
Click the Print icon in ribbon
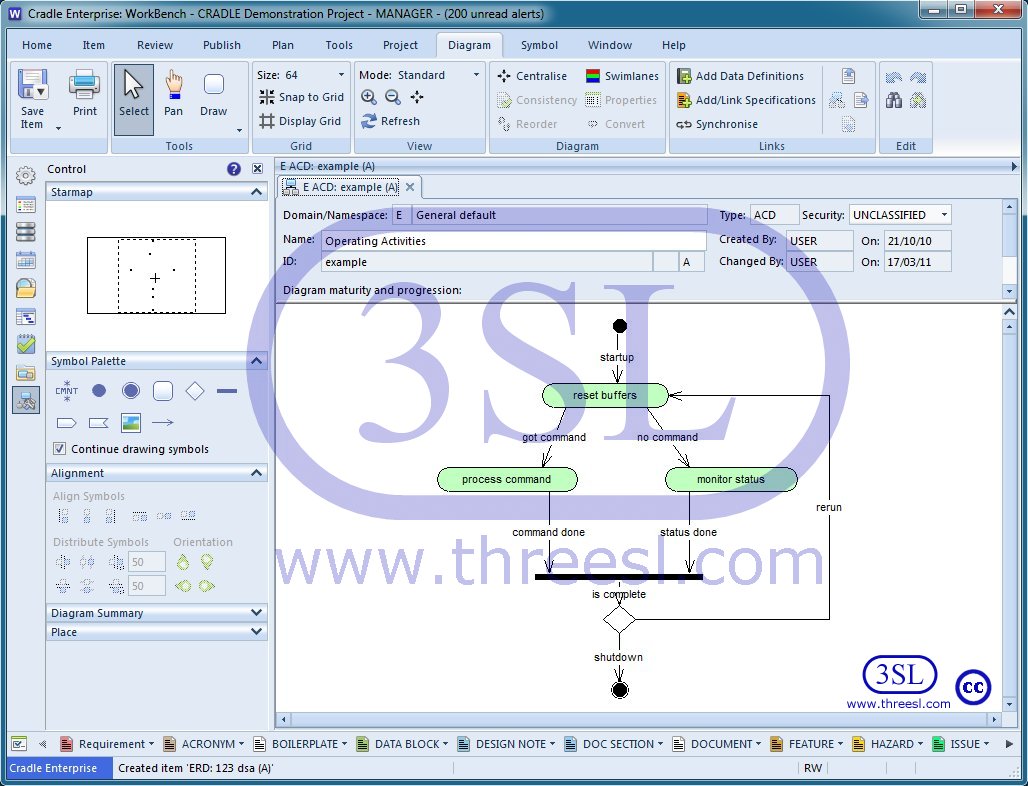click(85, 86)
